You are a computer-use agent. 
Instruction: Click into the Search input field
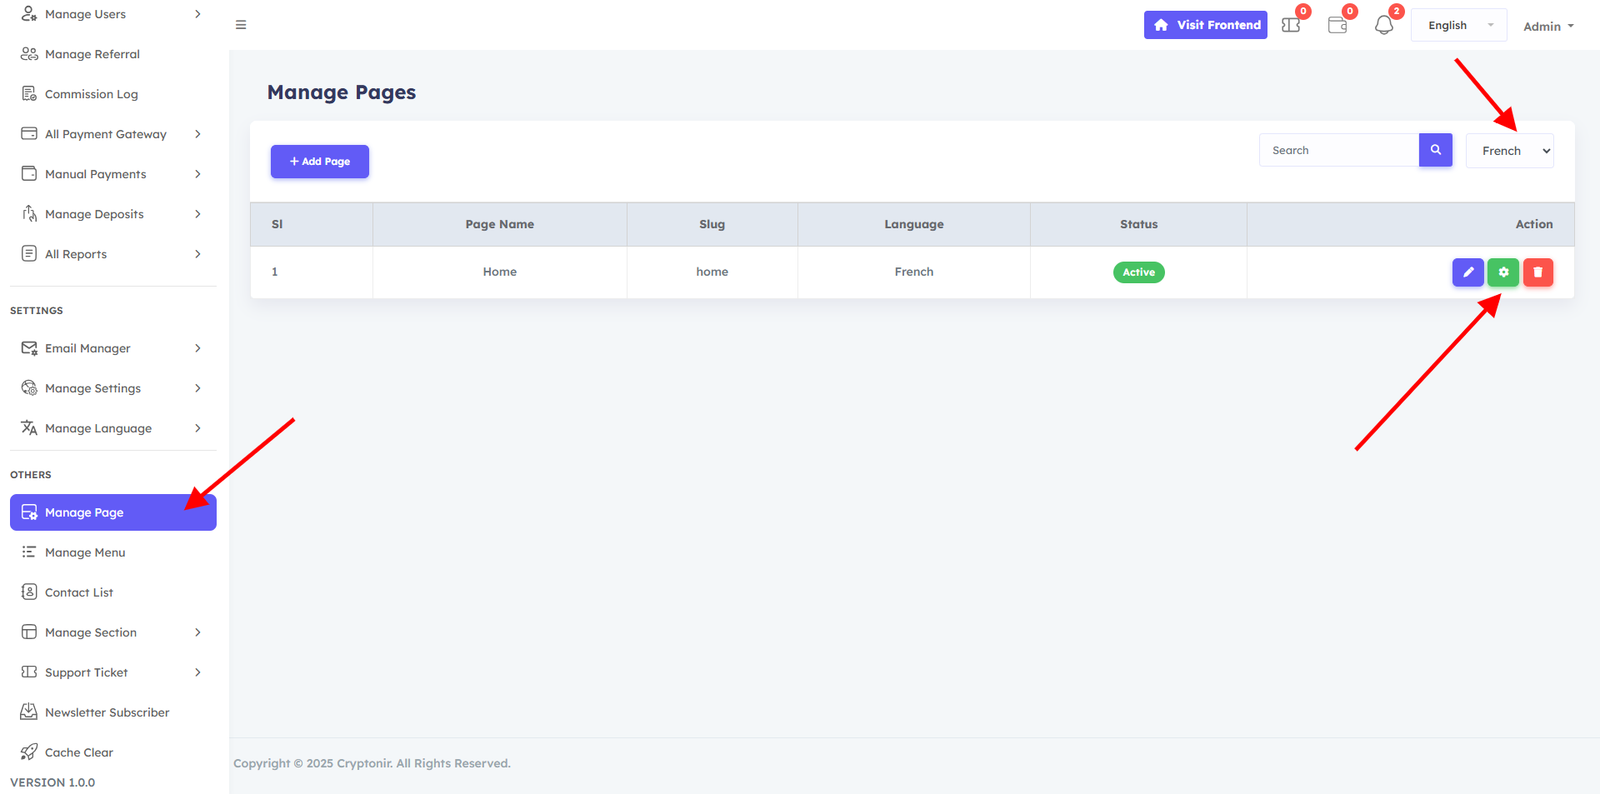(1338, 150)
